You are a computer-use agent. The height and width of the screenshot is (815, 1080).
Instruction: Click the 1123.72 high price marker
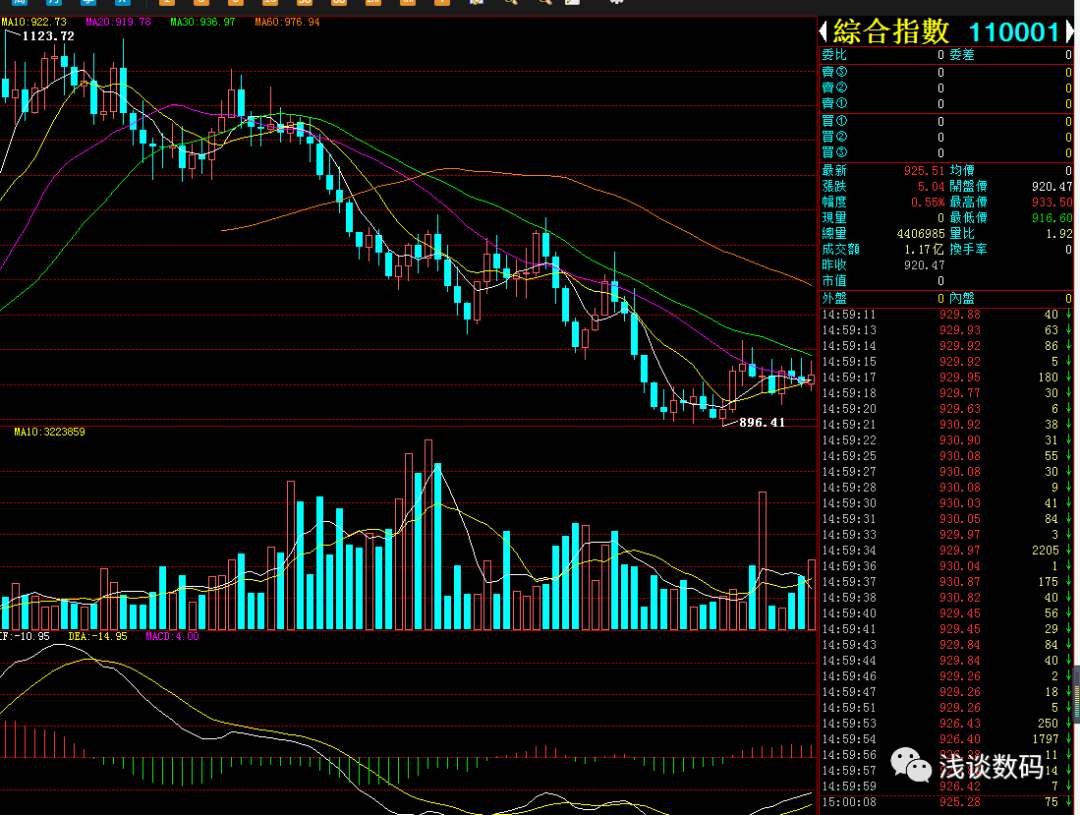tap(48, 36)
